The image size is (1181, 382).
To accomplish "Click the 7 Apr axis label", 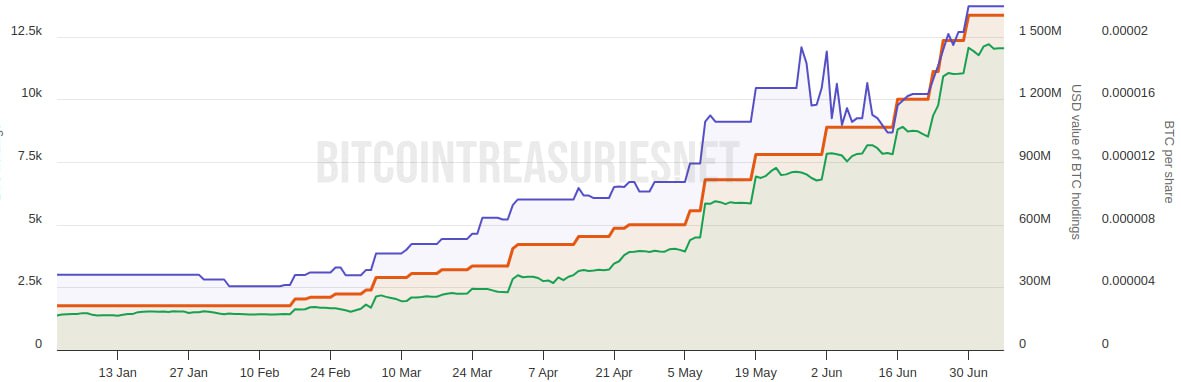I will [543, 372].
